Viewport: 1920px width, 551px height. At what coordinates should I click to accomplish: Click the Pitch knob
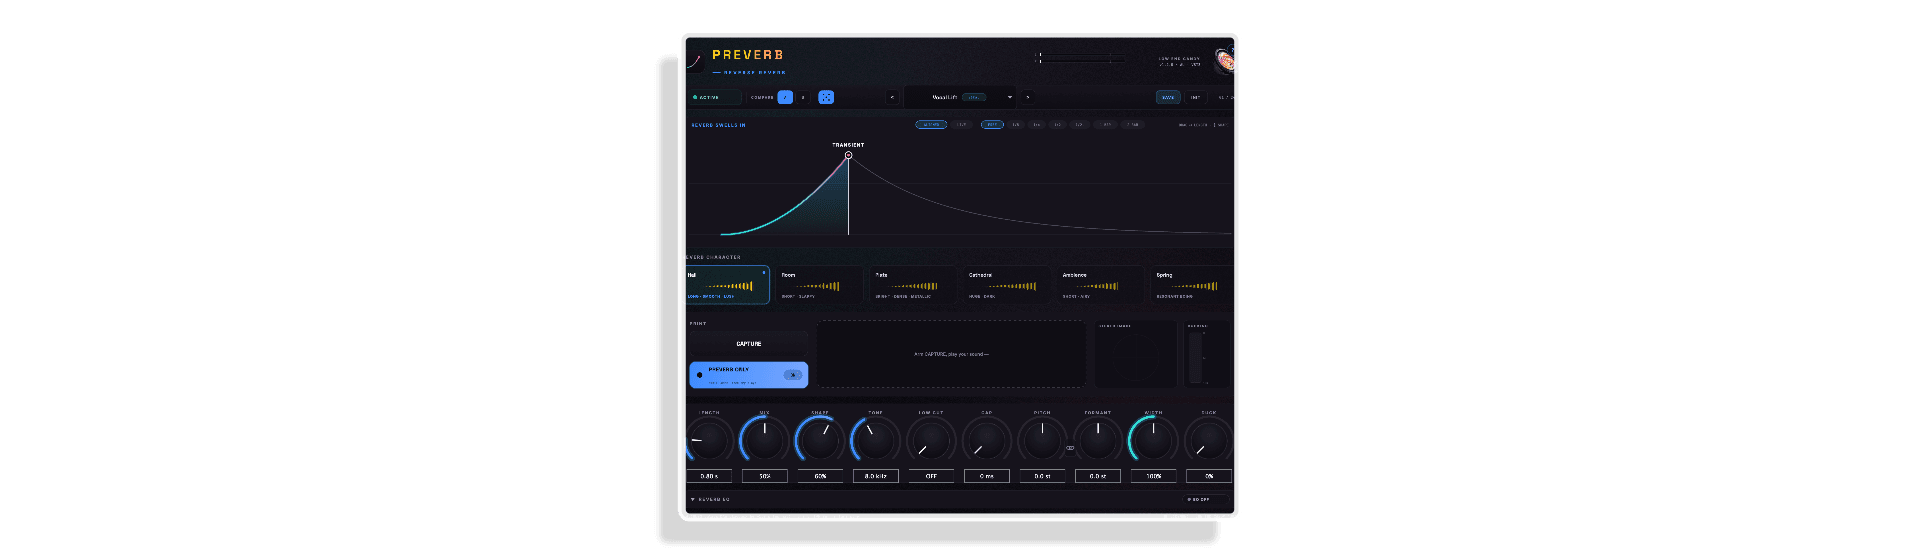click(x=1042, y=440)
